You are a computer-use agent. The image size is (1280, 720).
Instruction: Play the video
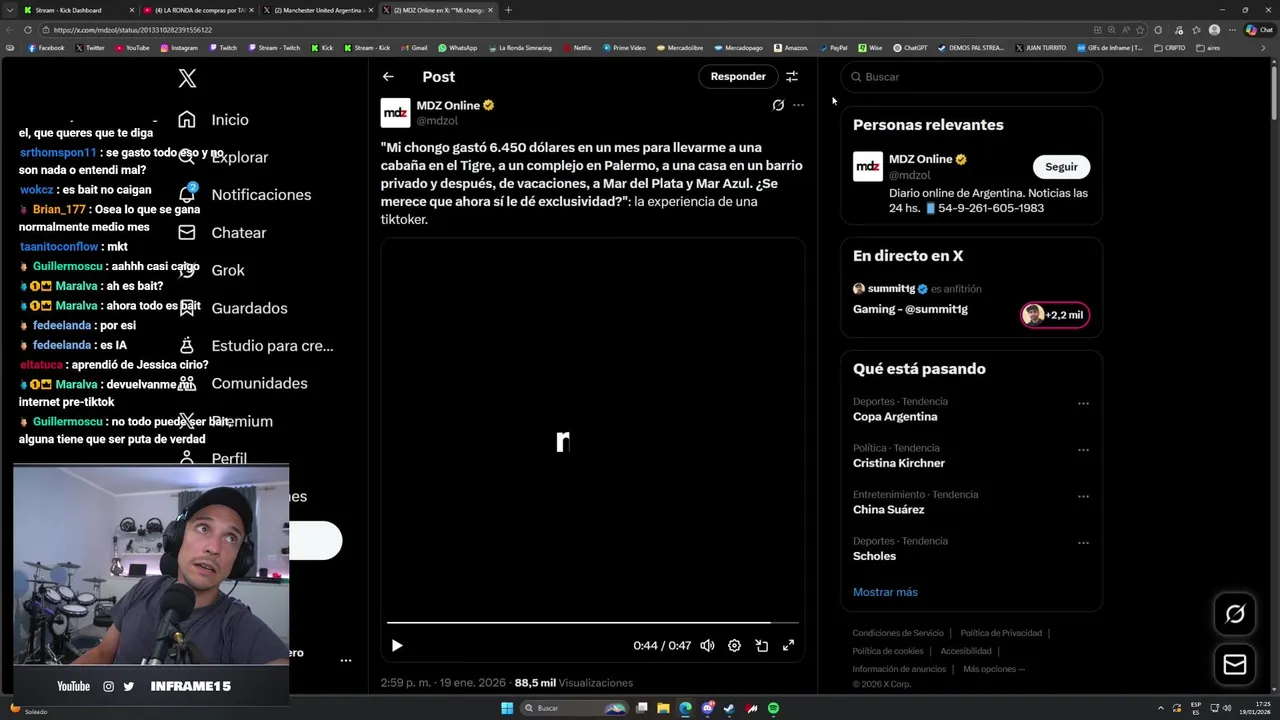[397, 646]
